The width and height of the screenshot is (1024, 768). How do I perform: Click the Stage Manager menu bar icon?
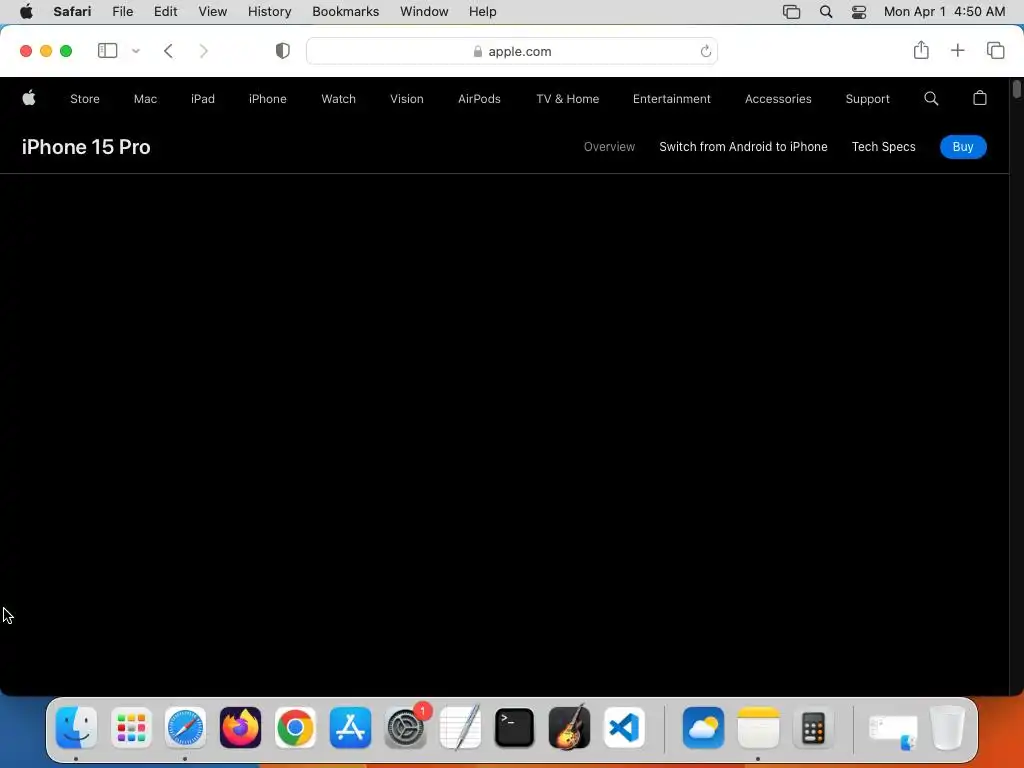pos(792,11)
